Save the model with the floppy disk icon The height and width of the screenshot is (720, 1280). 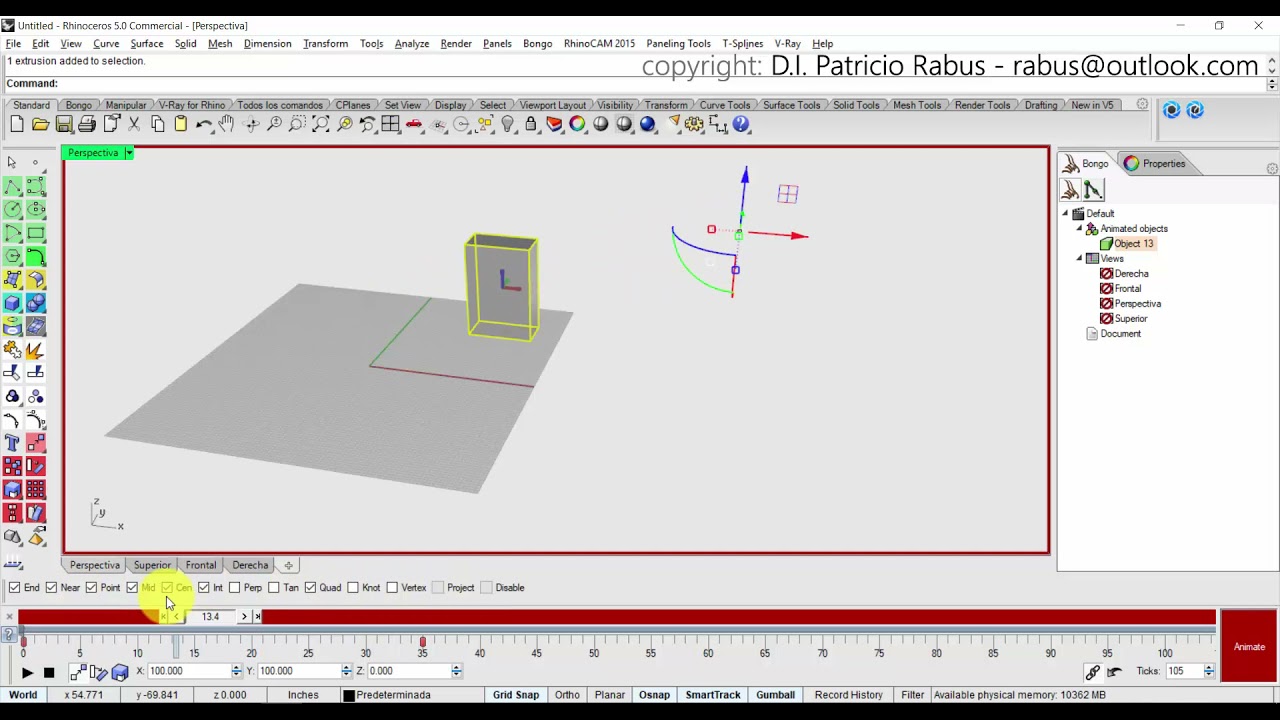click(64, 124)
